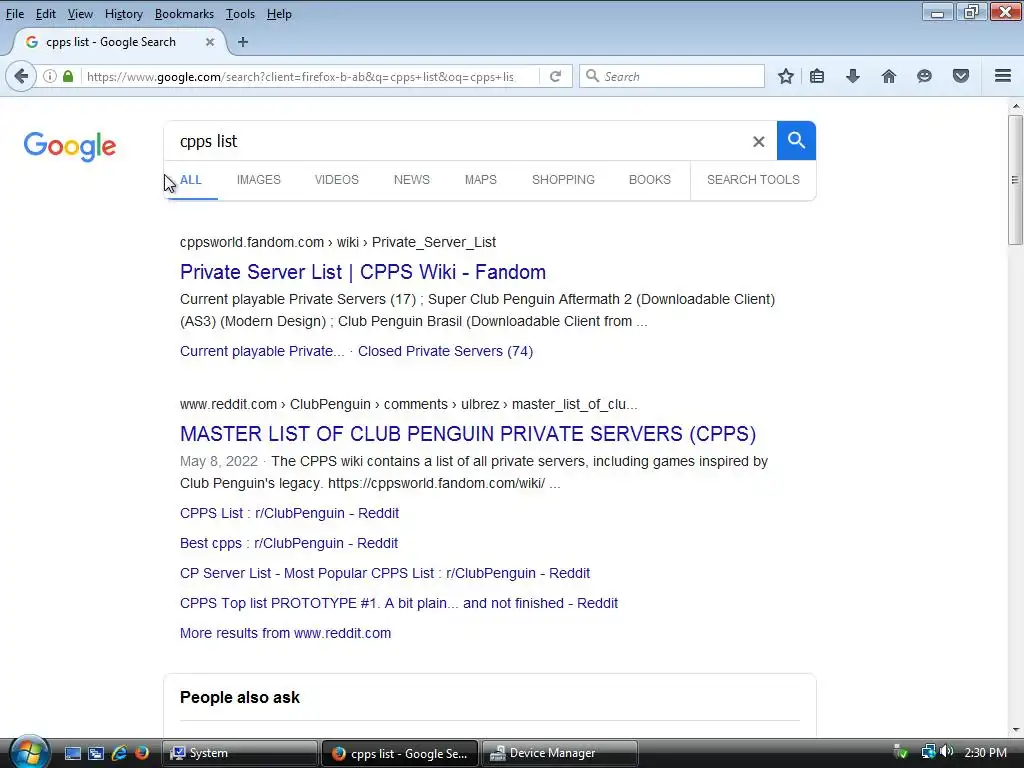Open the File menu
This screenshot has height=768, width=1024.
coord(14,14)
